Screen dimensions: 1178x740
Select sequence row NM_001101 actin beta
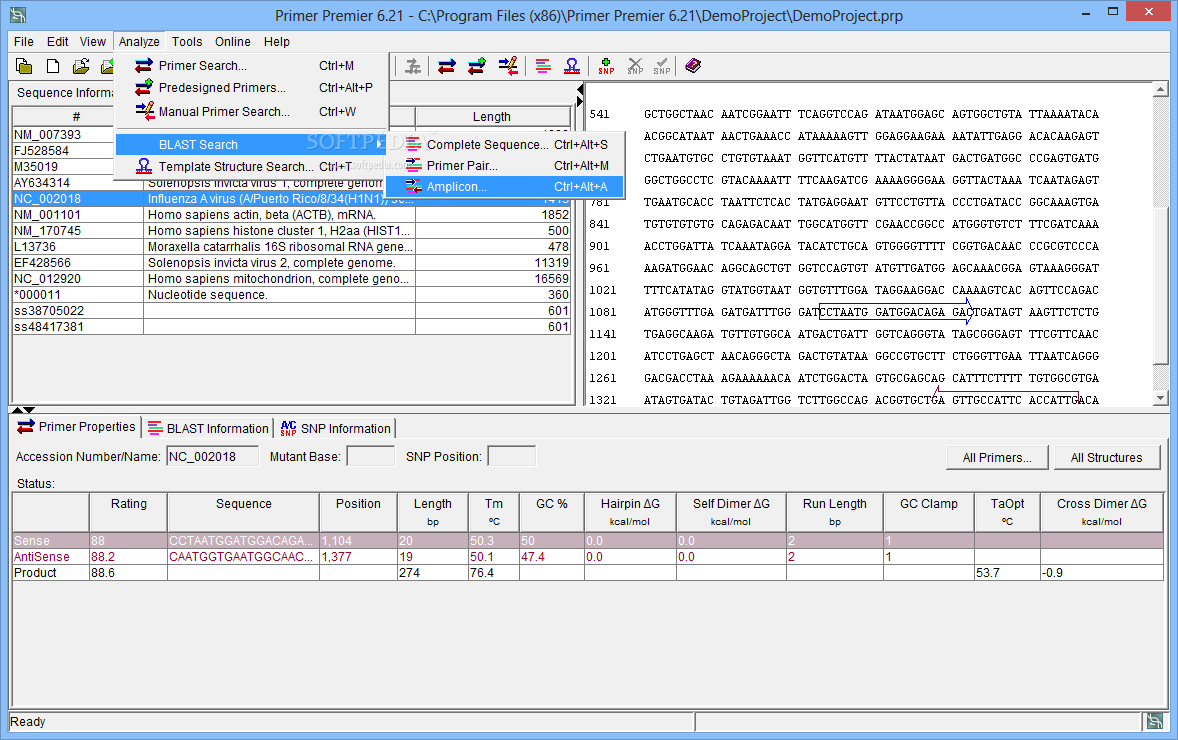291,215
